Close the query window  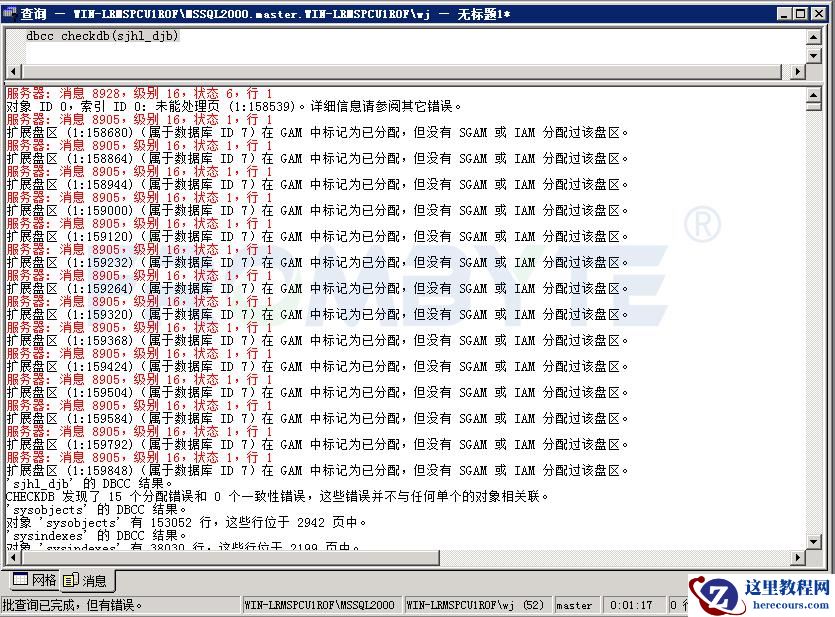818,13
